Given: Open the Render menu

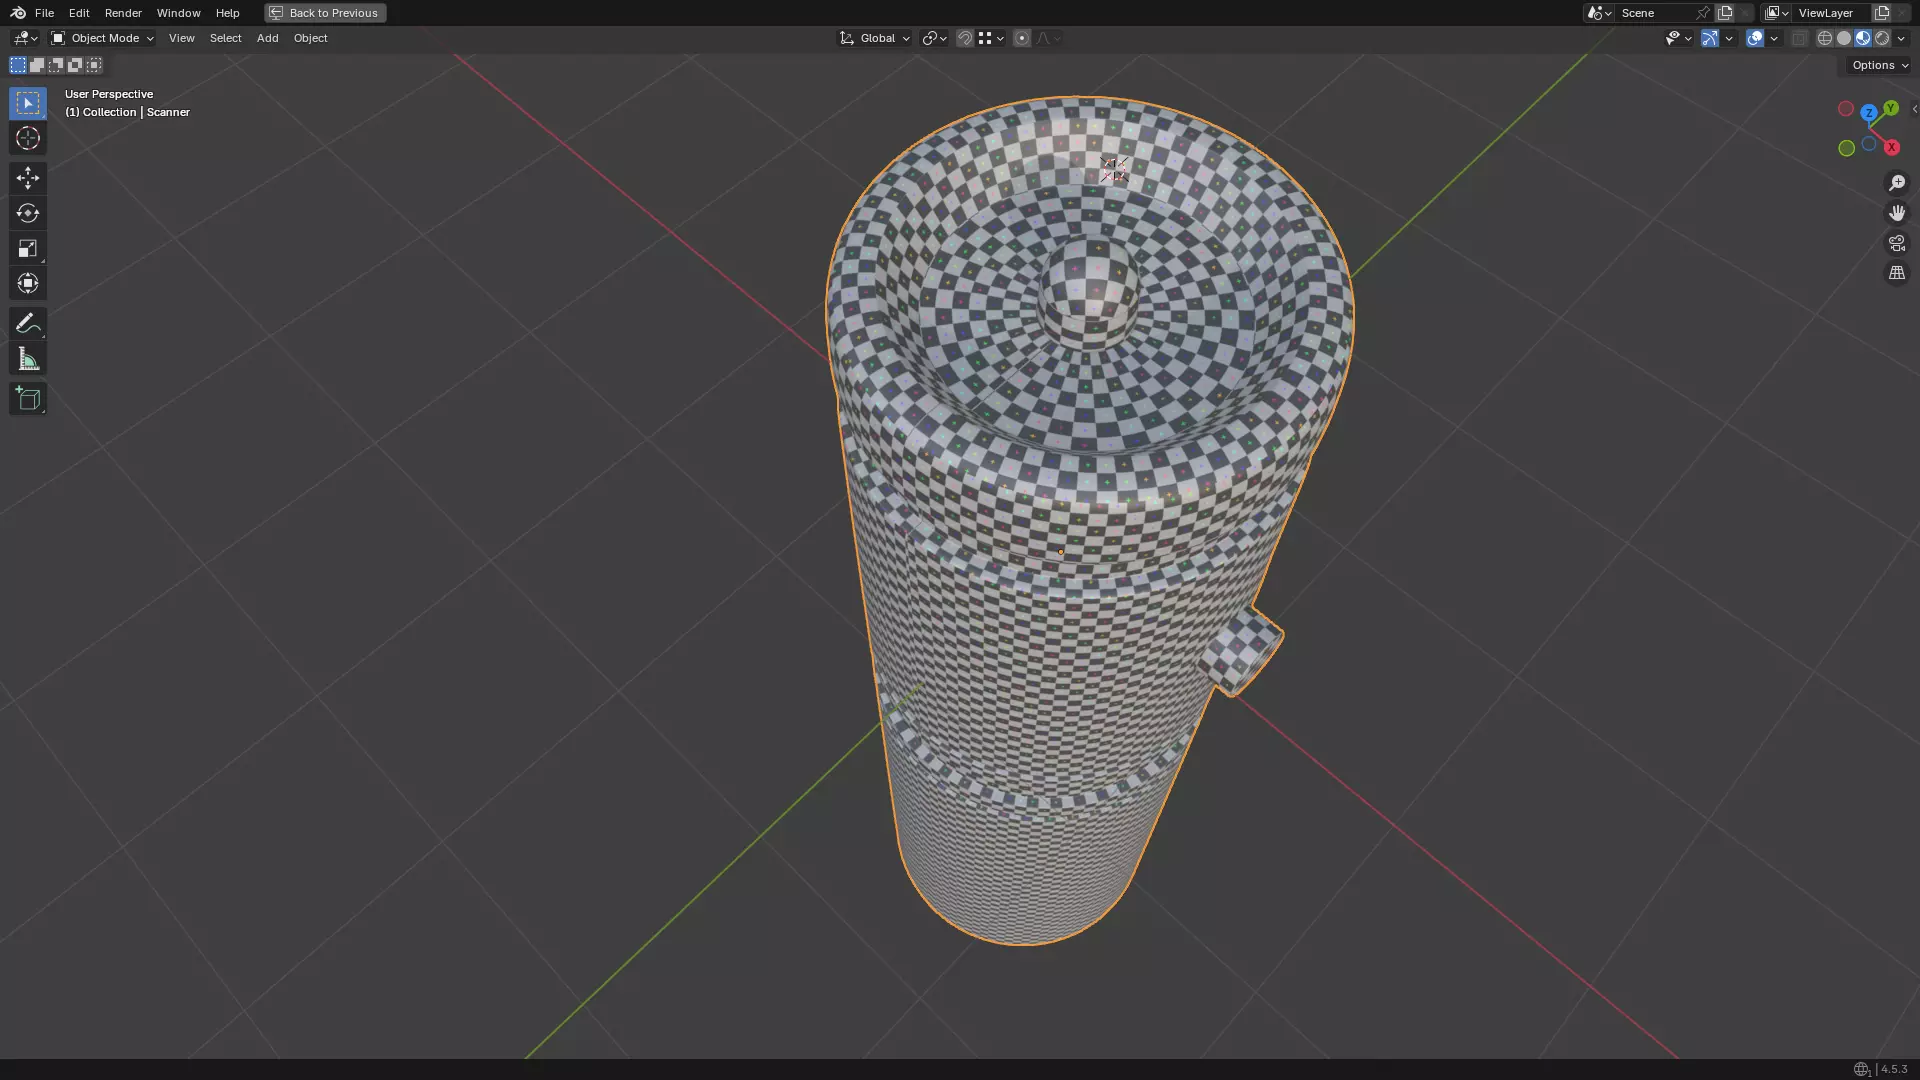Looking at the screenshot, I should 123,13.
